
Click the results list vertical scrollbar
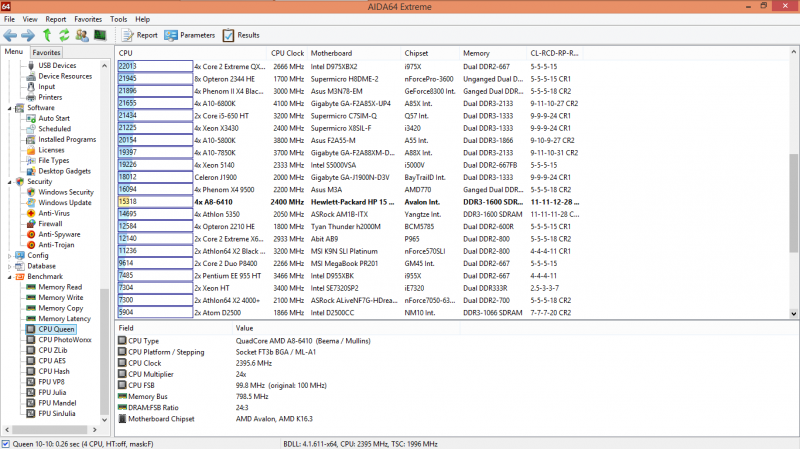[x=793, y=203]
